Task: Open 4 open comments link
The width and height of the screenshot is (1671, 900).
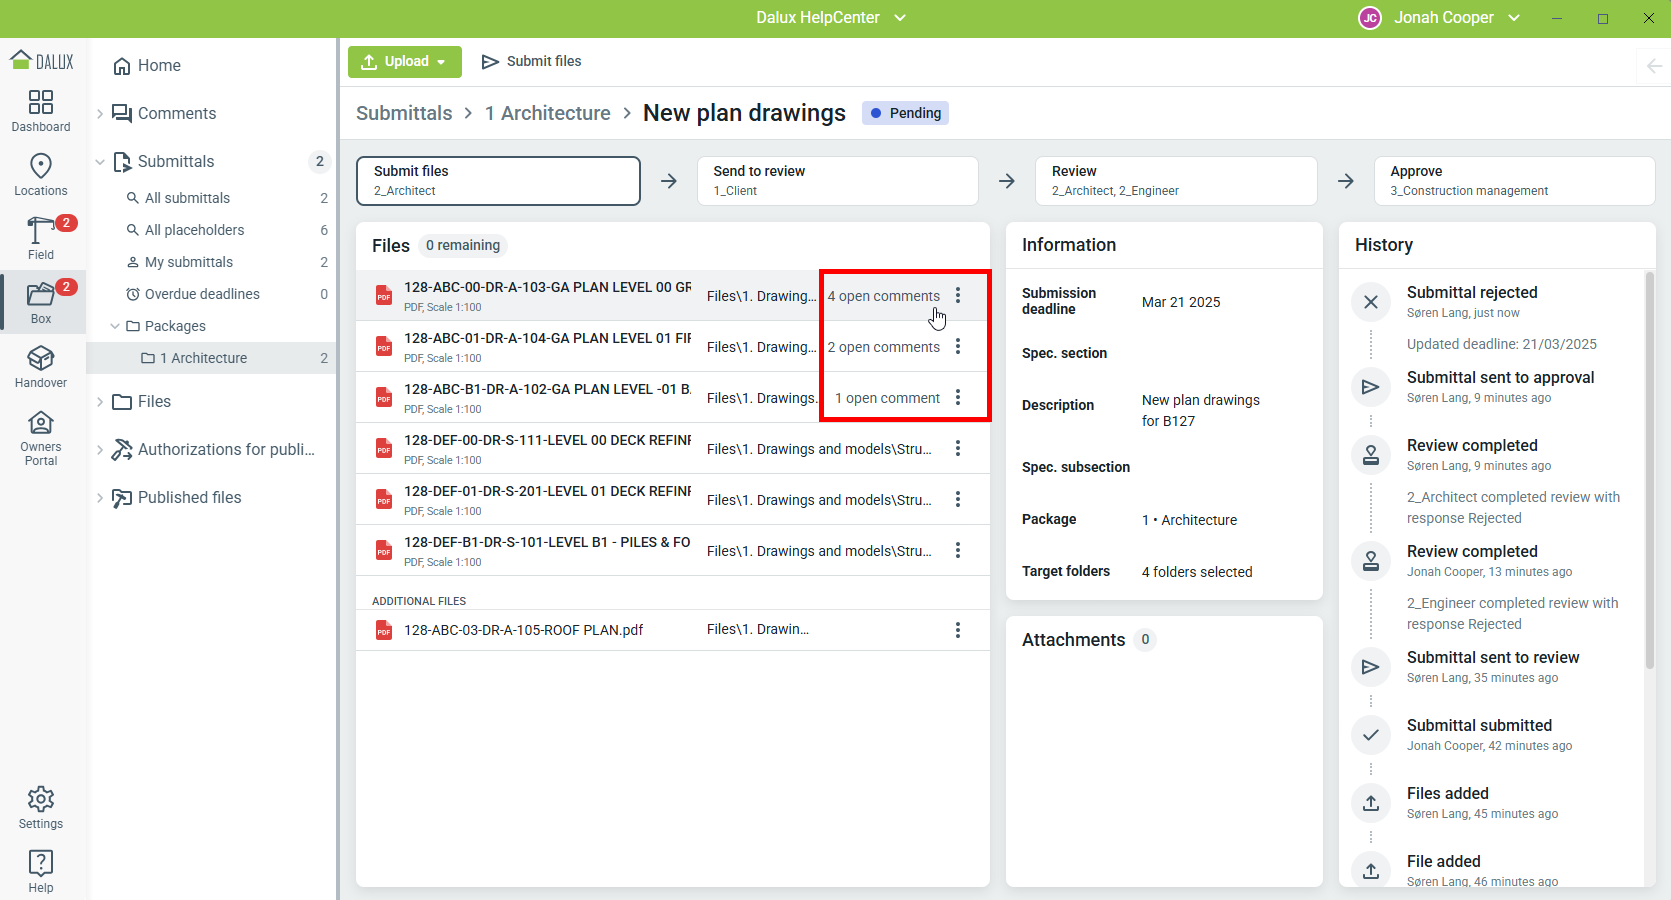Action: (883, 296)
